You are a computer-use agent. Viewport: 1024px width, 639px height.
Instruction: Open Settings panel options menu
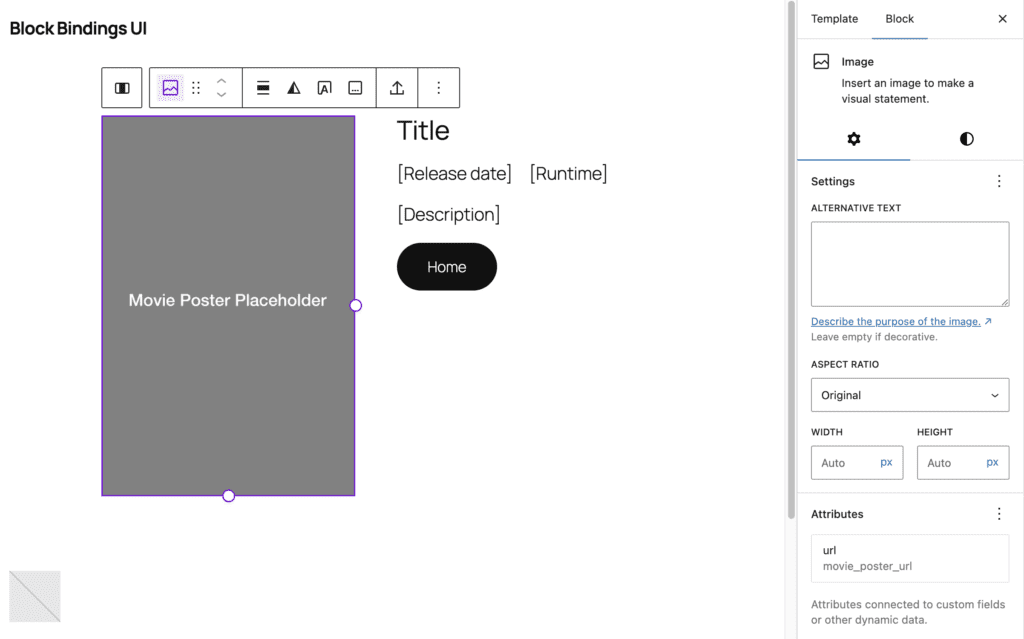tap(999, 181)
